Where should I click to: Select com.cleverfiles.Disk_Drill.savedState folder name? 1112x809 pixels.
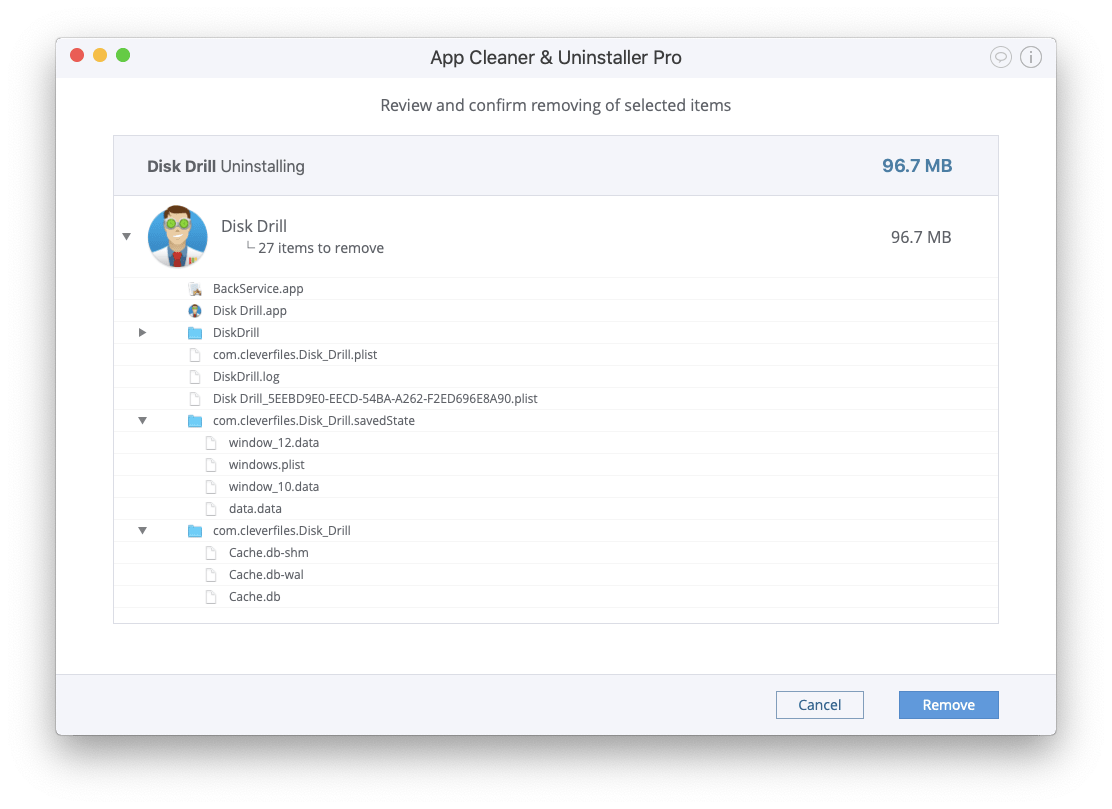(314, 420)
